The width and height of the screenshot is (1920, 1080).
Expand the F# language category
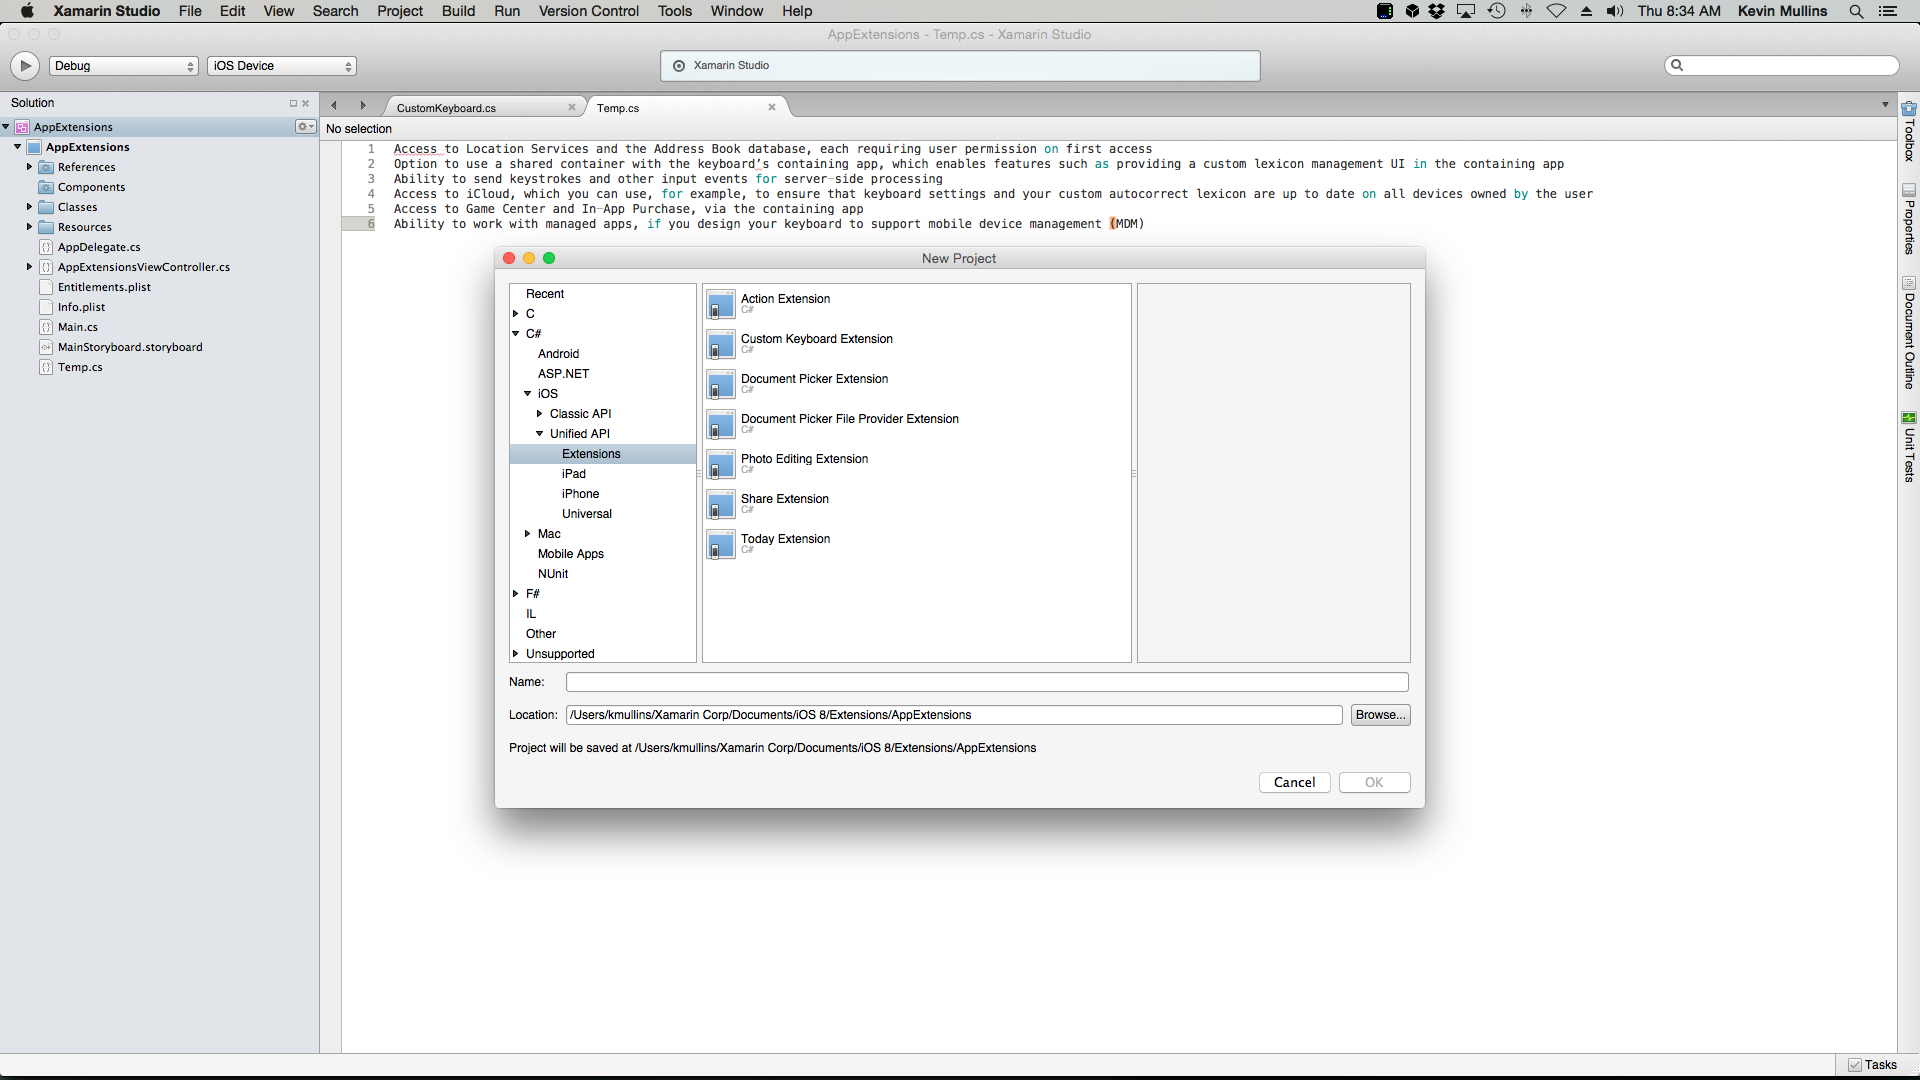[x=516, y=592]
